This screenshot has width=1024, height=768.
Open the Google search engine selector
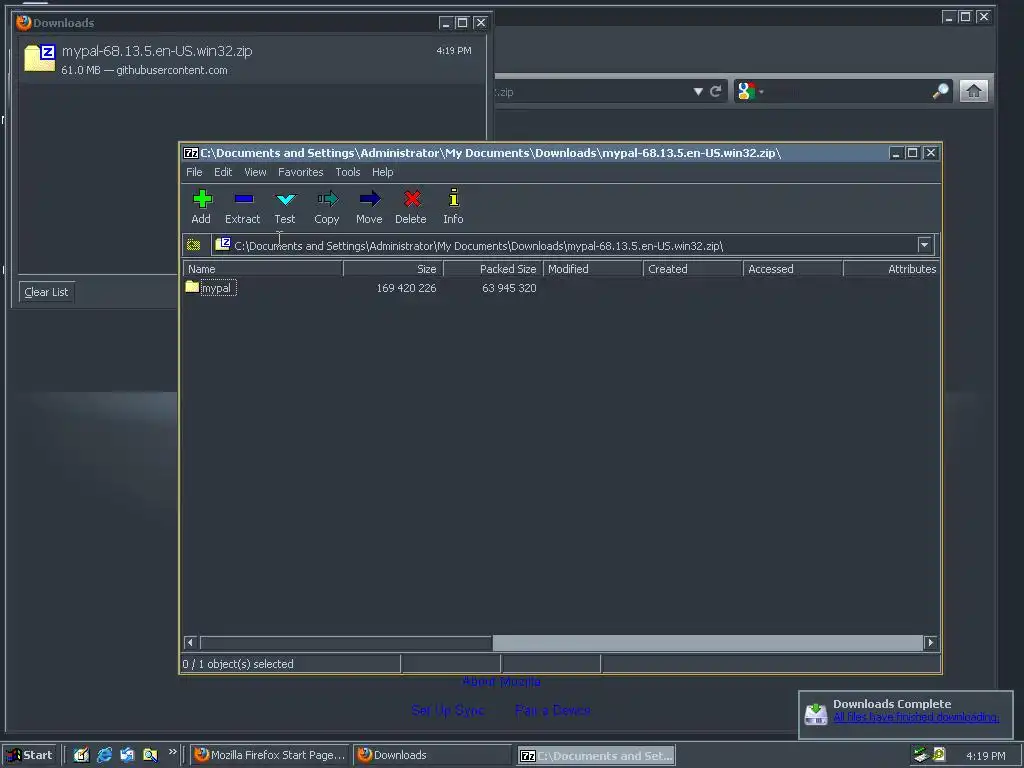(750, 91)
